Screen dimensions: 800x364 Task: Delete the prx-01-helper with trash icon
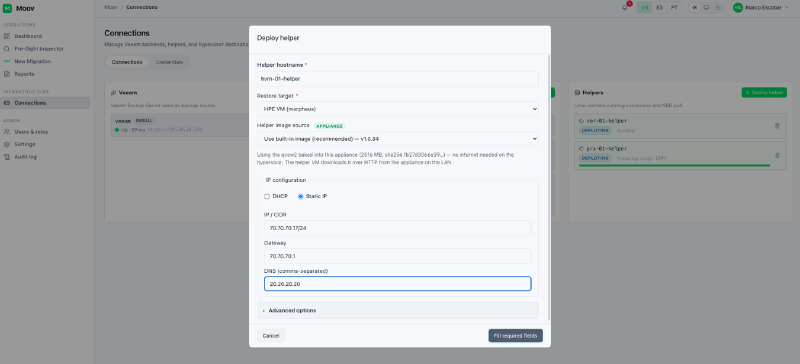pyautogui.click(x=777, y=155)
